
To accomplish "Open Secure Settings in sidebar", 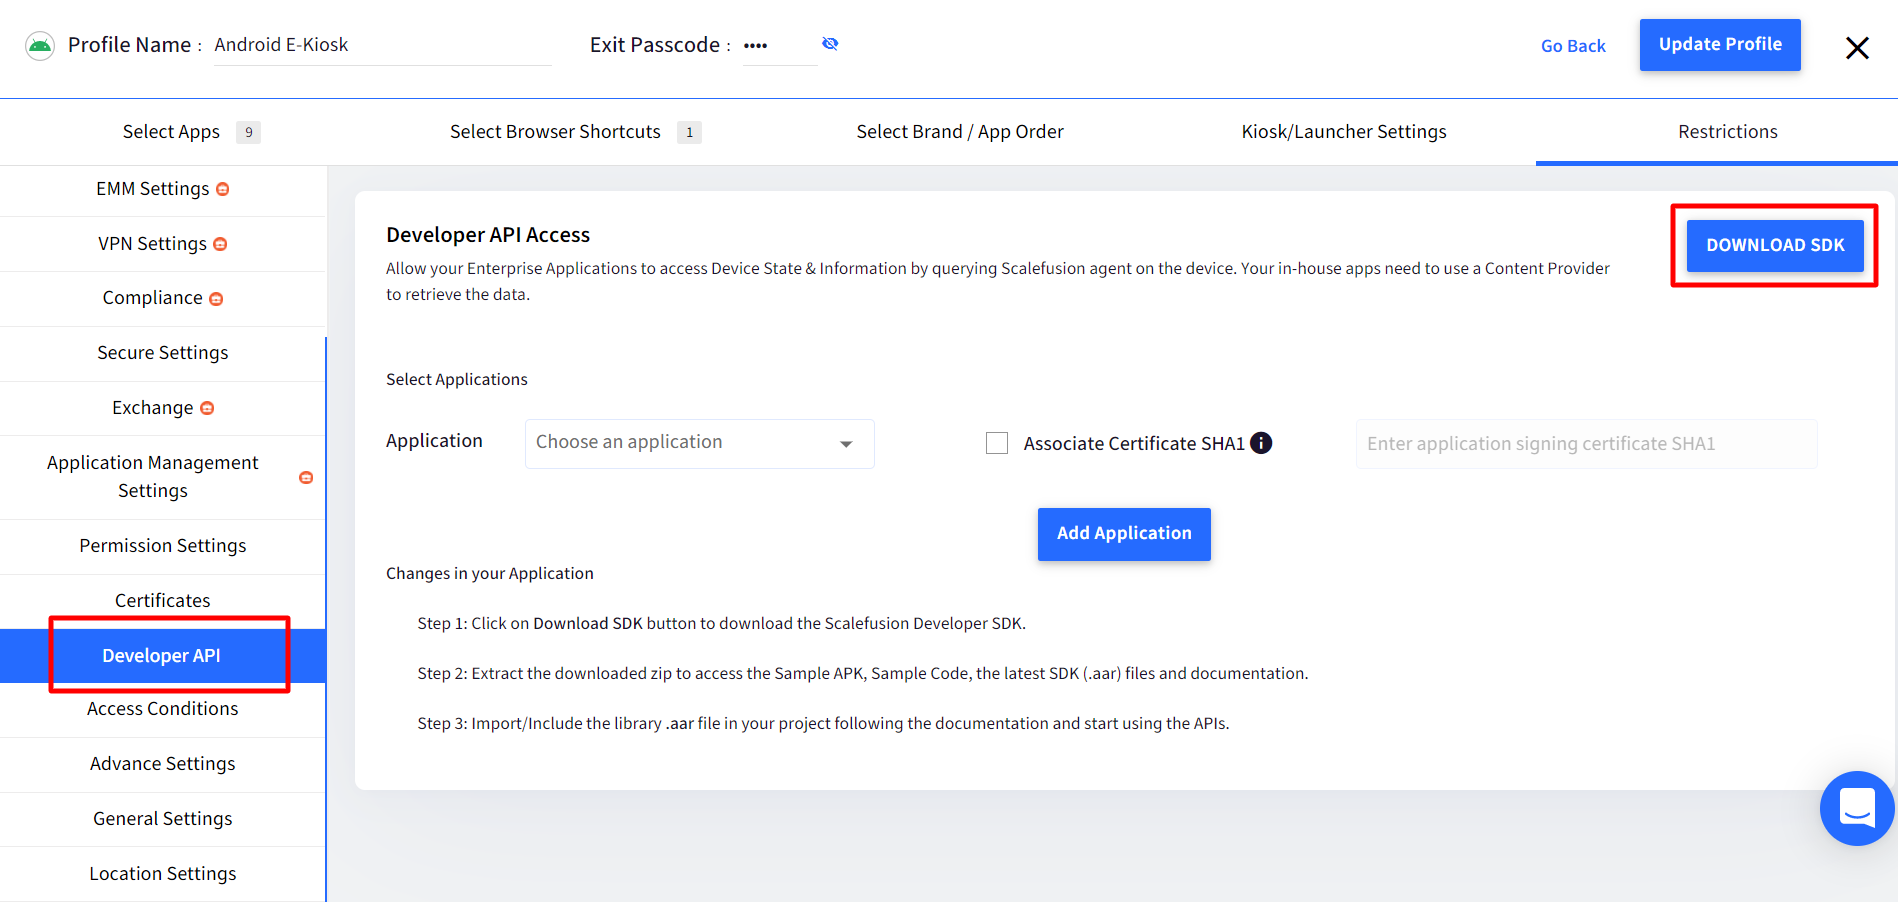I will coord(163,353).
